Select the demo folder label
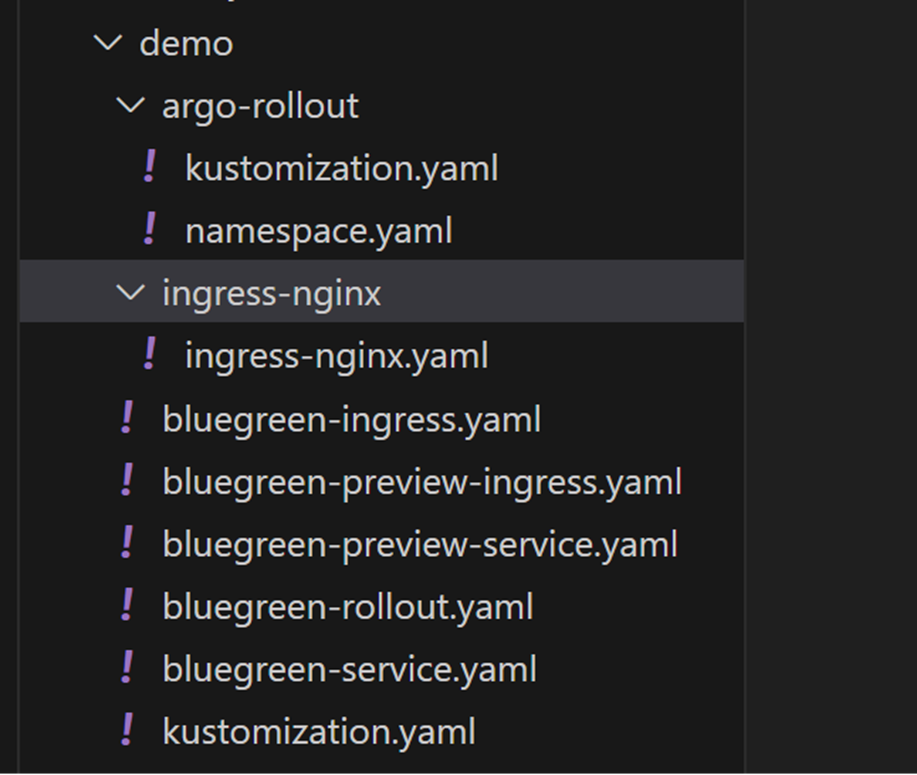917x775 pixels. click(186, 44)
